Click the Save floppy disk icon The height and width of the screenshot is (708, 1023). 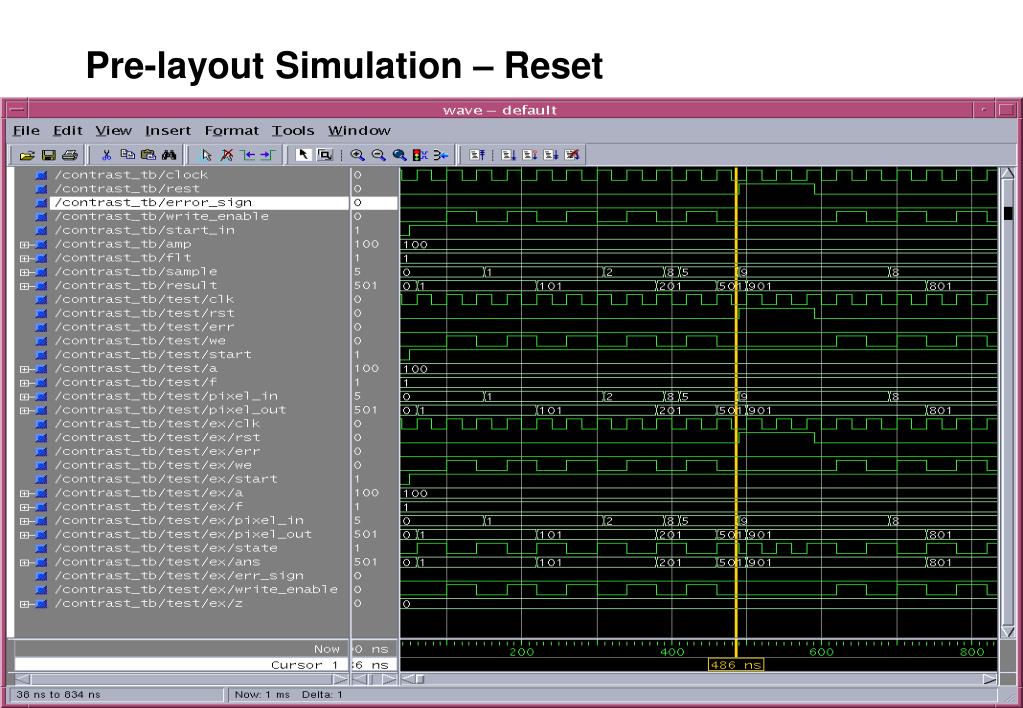pos(47,155)
